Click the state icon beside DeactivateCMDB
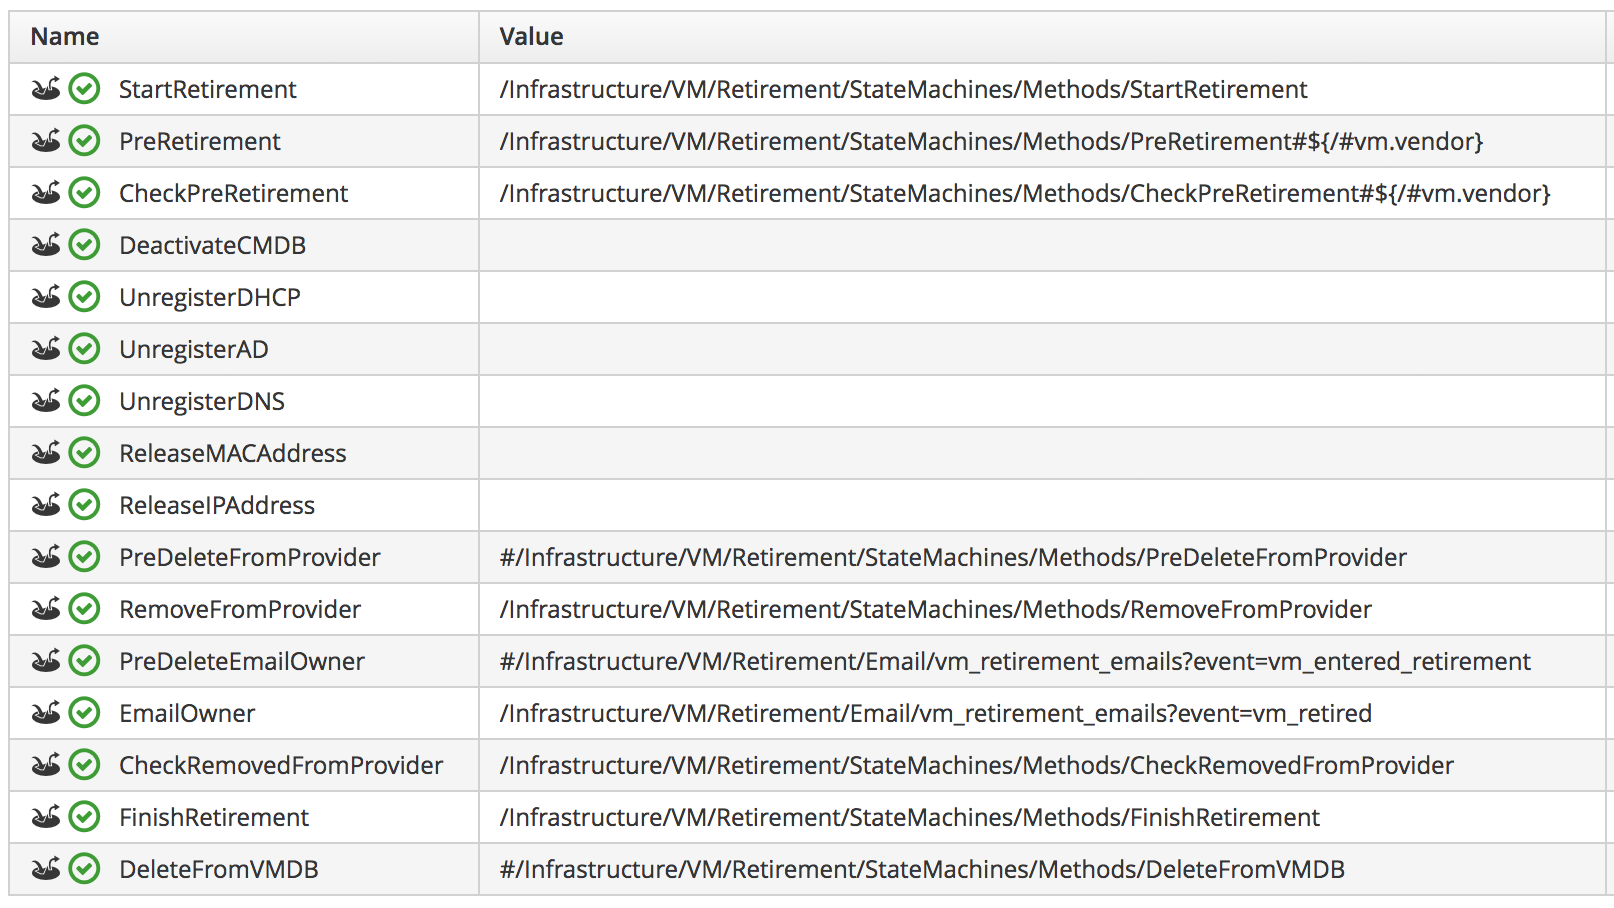This screenshot has width=1614, height=908. (x=46, y=245)
